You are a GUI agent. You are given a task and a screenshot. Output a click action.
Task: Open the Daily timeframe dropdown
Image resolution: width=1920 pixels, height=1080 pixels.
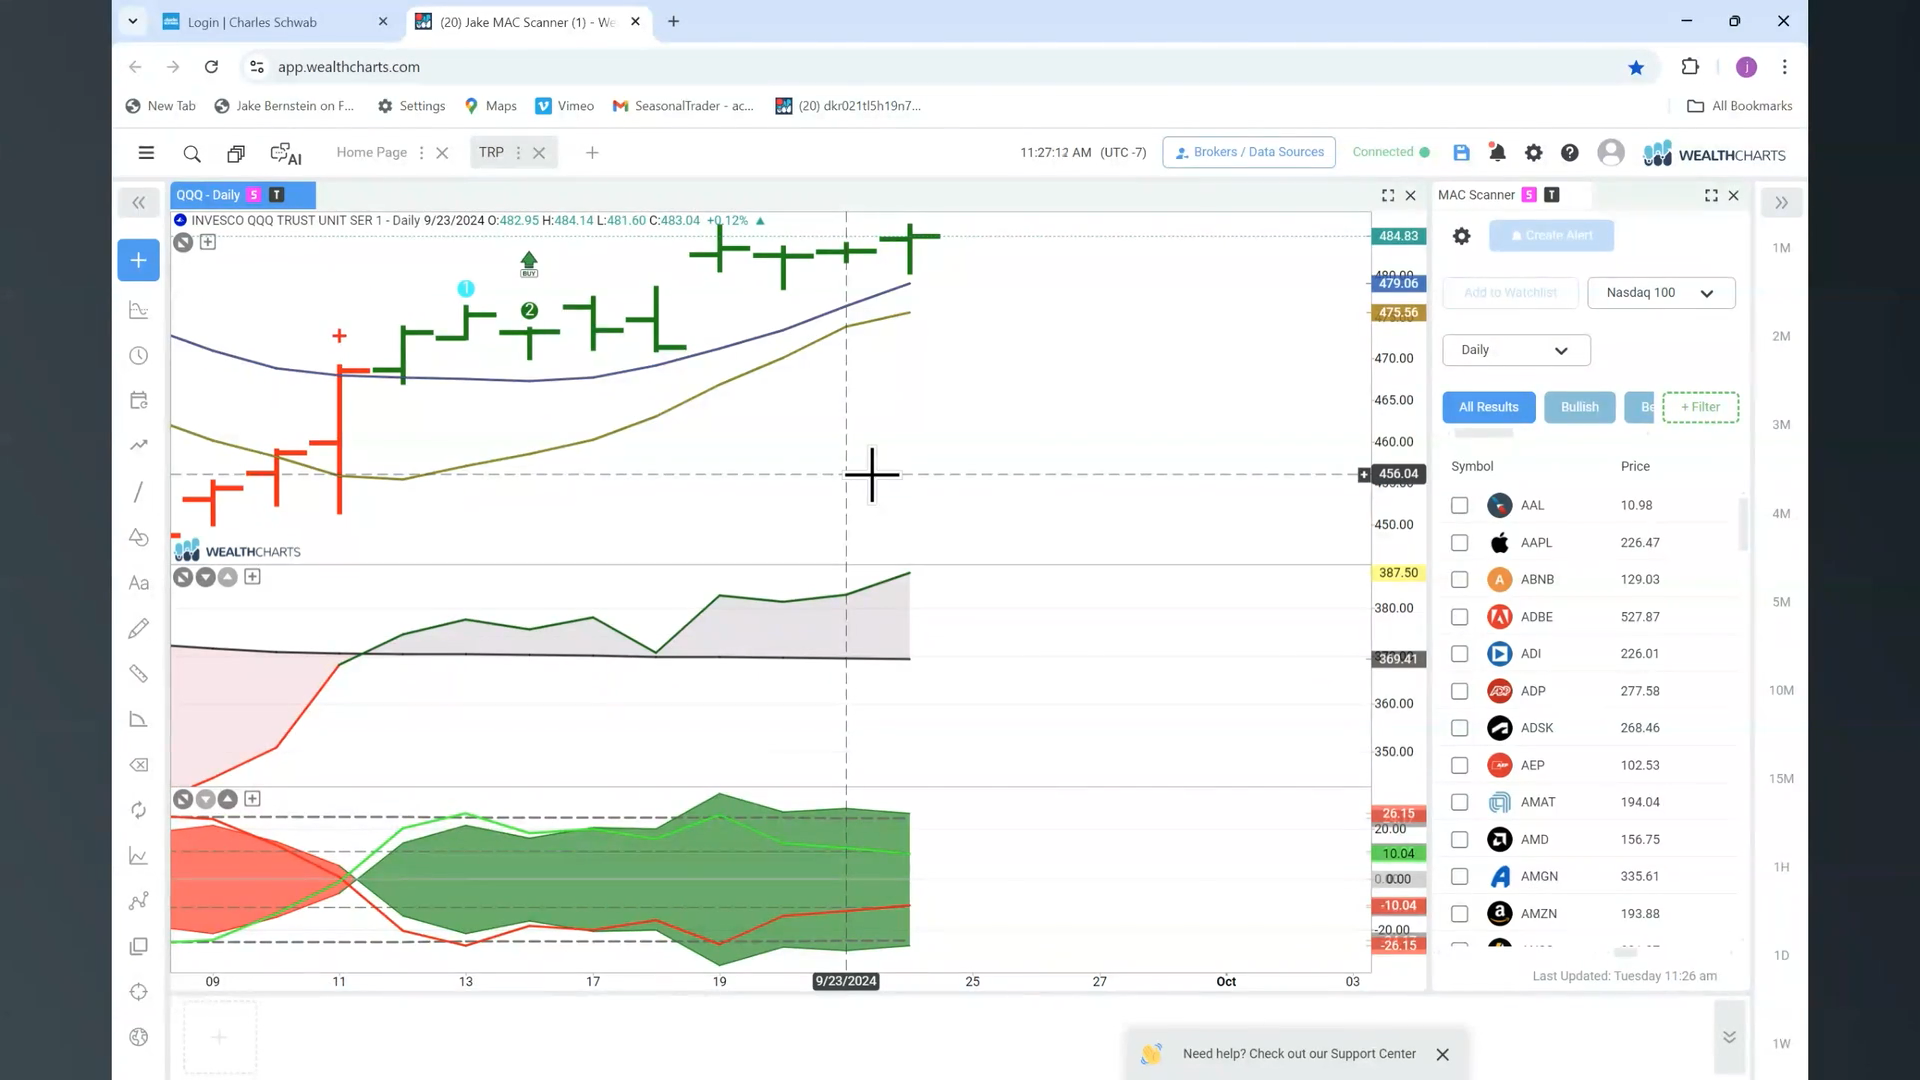tap(1516, 350)
